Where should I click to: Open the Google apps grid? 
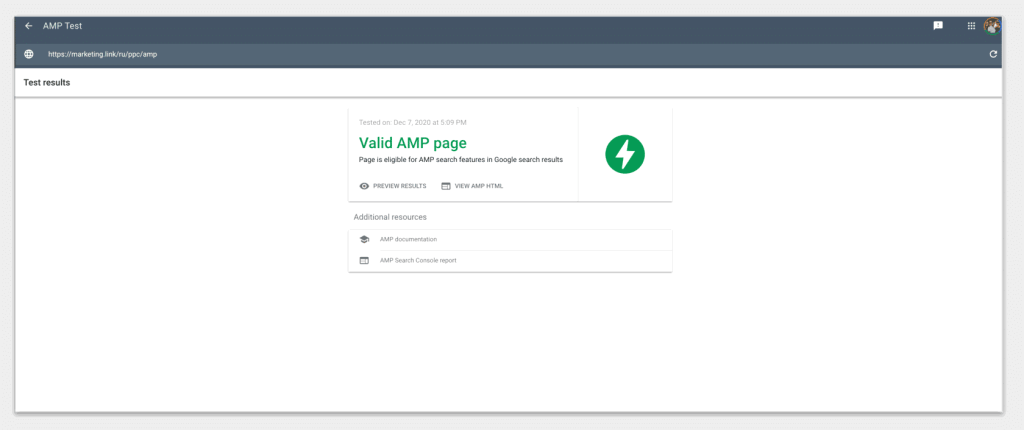coord(971,26)
